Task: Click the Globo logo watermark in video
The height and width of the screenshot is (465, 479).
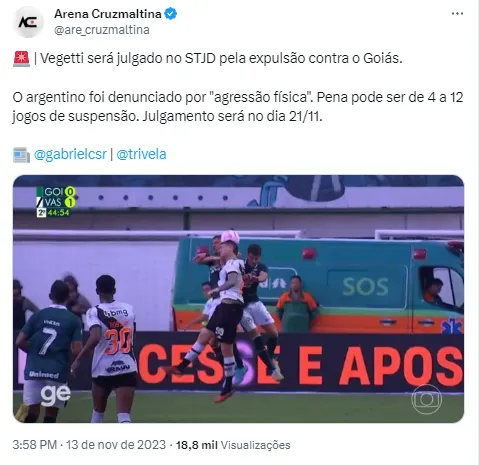Action: pyautogui.click(x=426, y=399)
